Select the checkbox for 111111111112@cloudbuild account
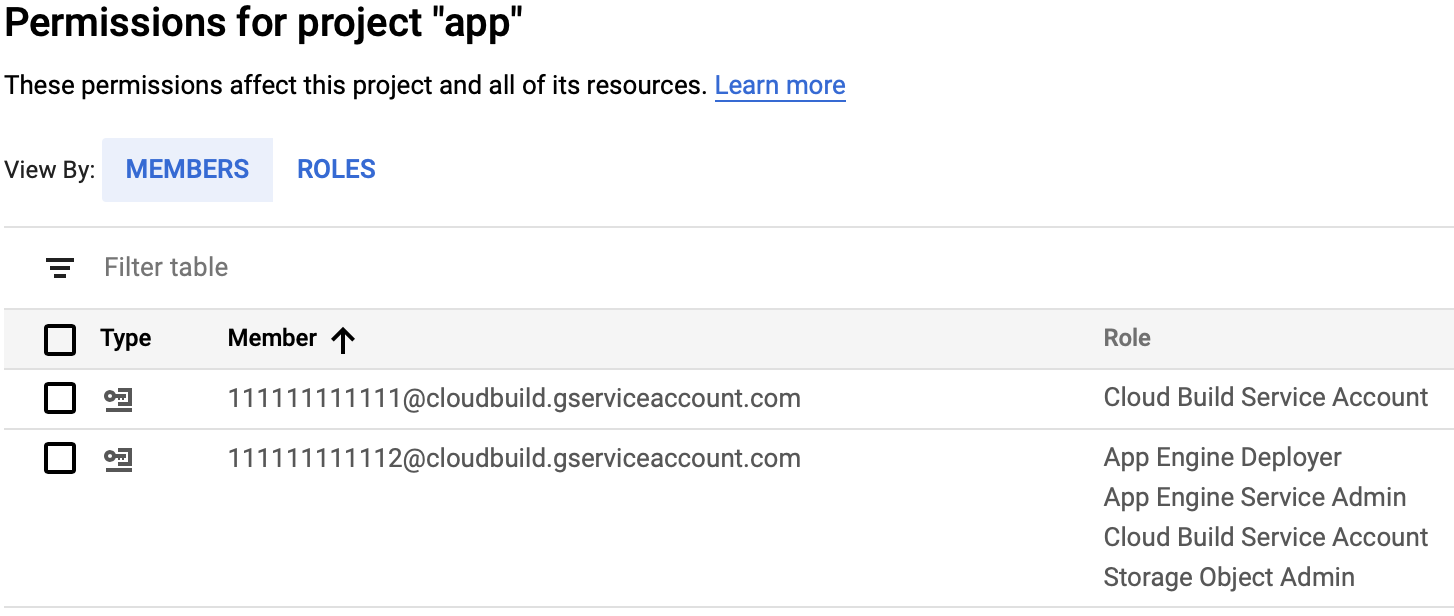Image resolution: width=1454 pixels, height=616 pixels. pyautogui.click(x=60, y=459)
